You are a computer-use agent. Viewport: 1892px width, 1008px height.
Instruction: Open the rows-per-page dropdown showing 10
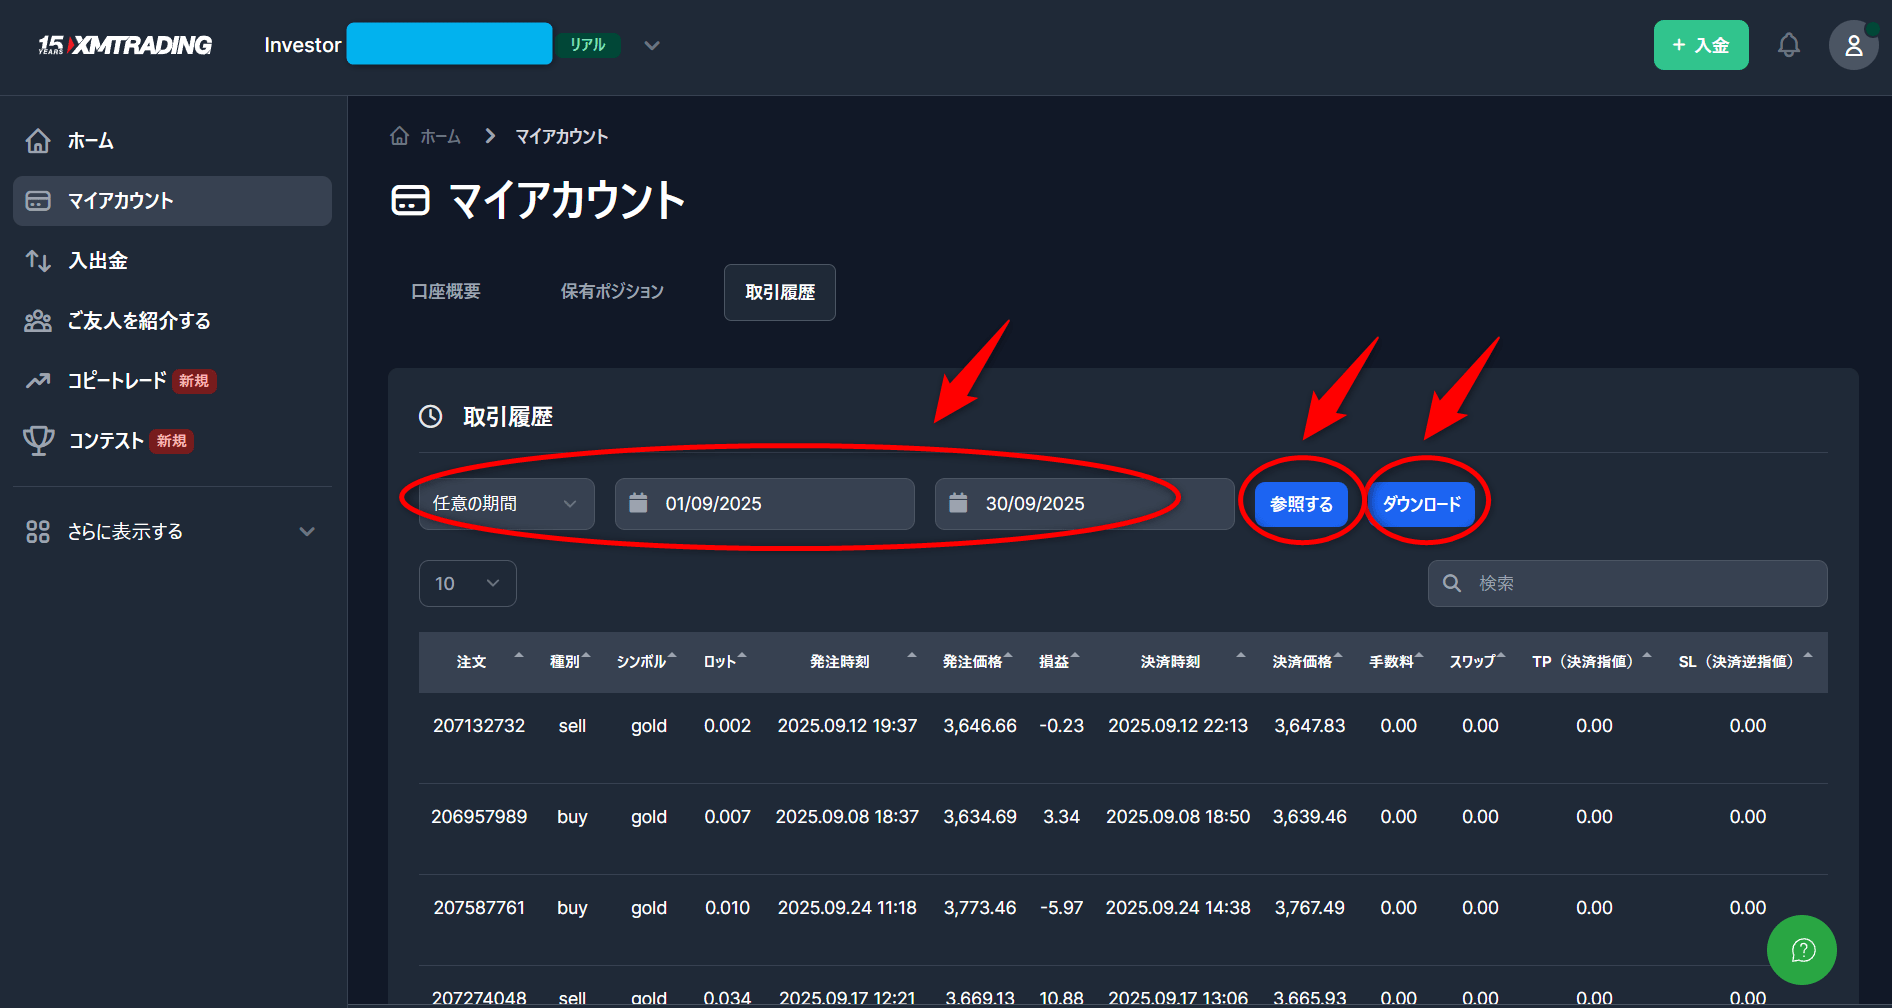coord(467,583)
